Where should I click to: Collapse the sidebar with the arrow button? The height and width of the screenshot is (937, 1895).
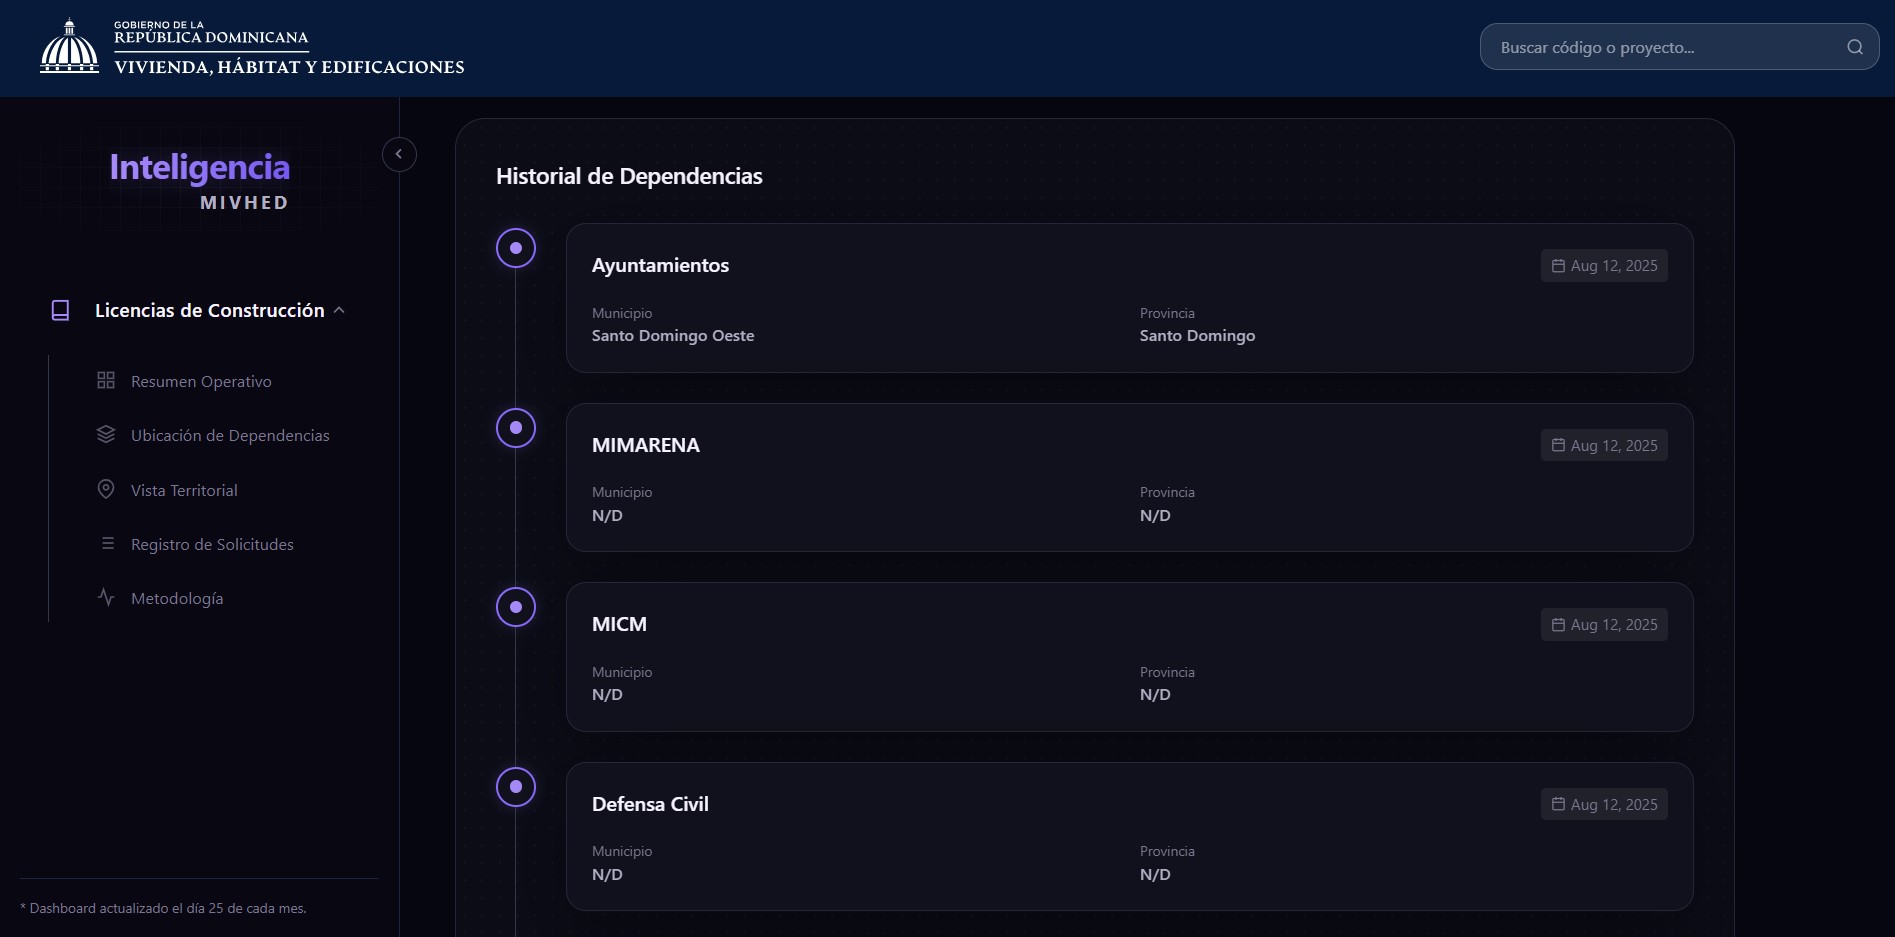tap(399, 154)
